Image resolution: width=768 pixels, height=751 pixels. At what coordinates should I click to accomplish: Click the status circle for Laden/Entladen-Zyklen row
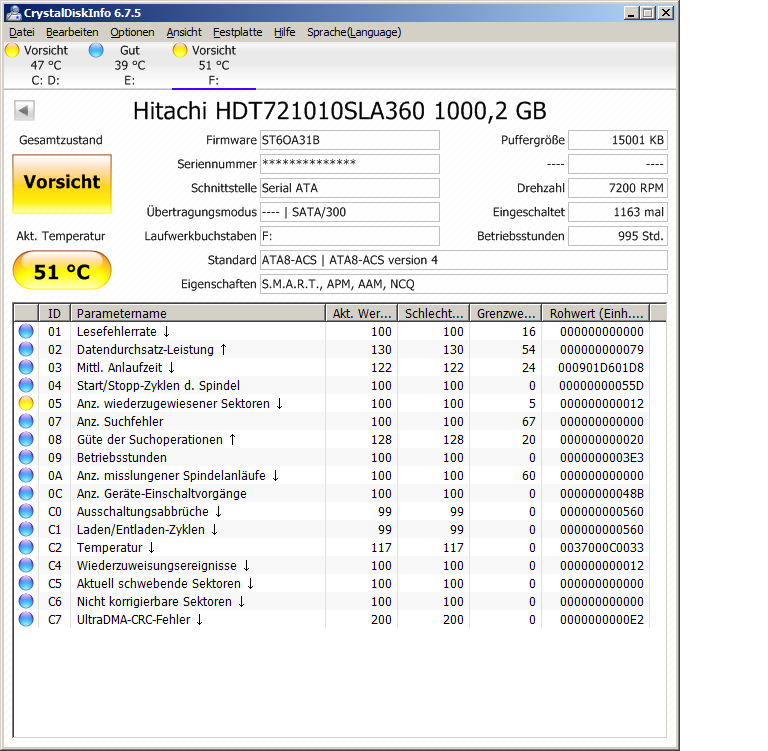click(x=26, y=530)
